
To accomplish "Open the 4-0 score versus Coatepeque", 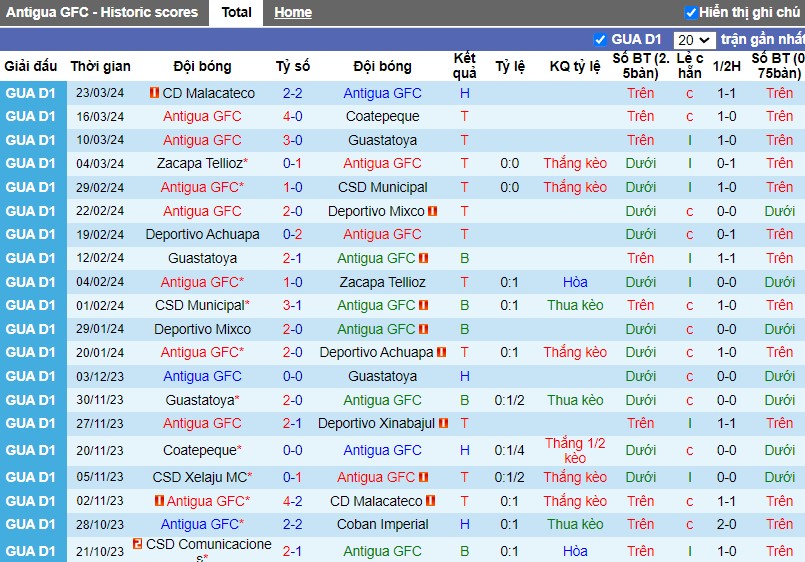I will coord(293,117).
